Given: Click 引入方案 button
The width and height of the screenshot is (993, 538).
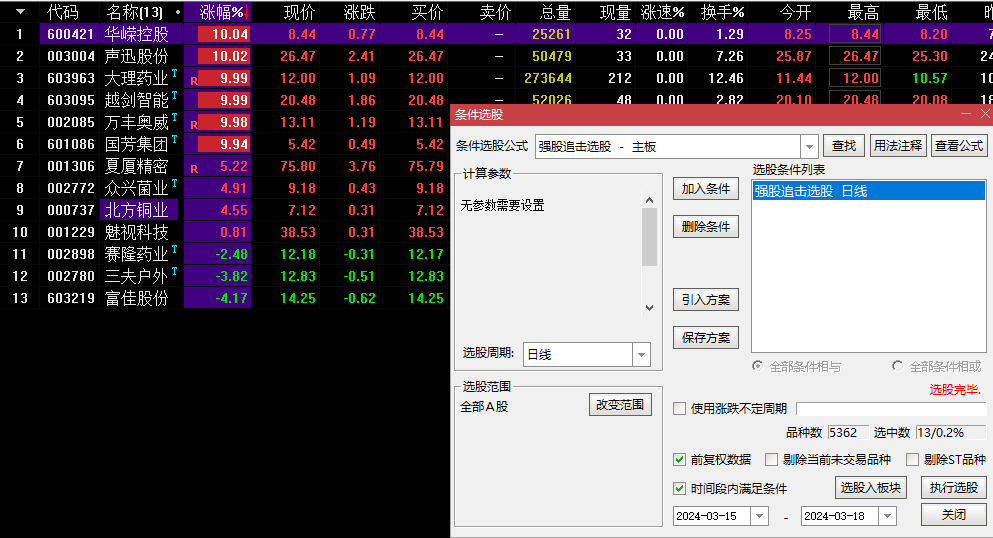Looking at the screenshot, I should [x=705, y=299].
